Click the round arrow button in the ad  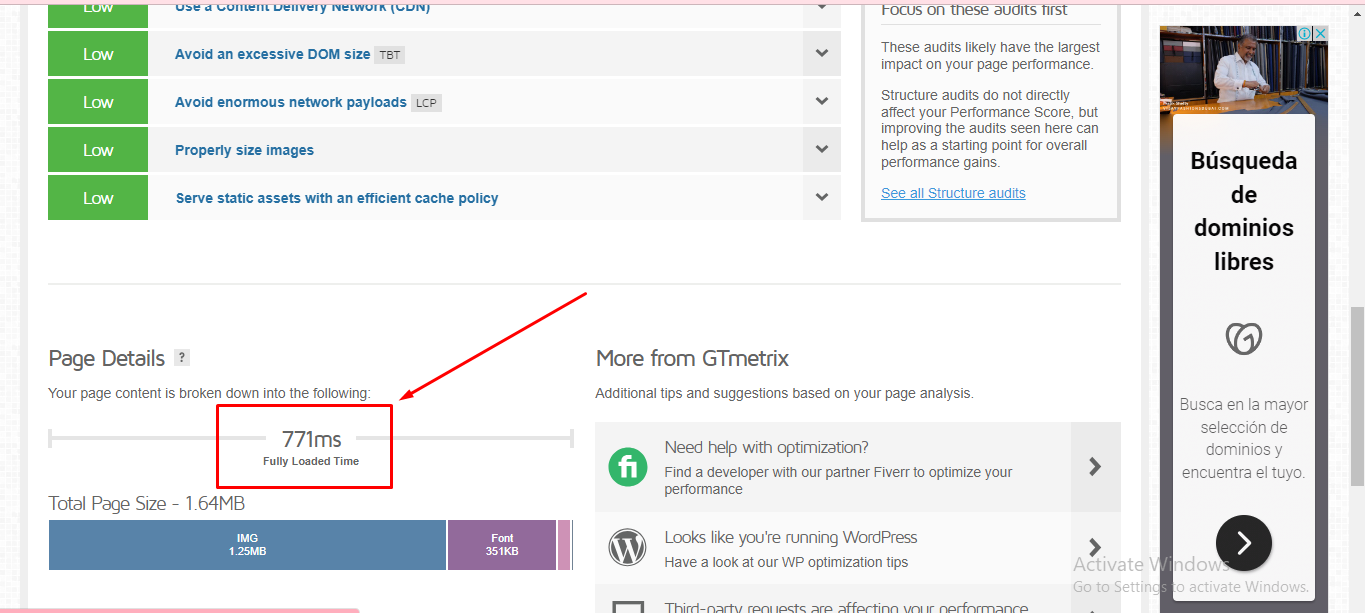coord(1243,543)
